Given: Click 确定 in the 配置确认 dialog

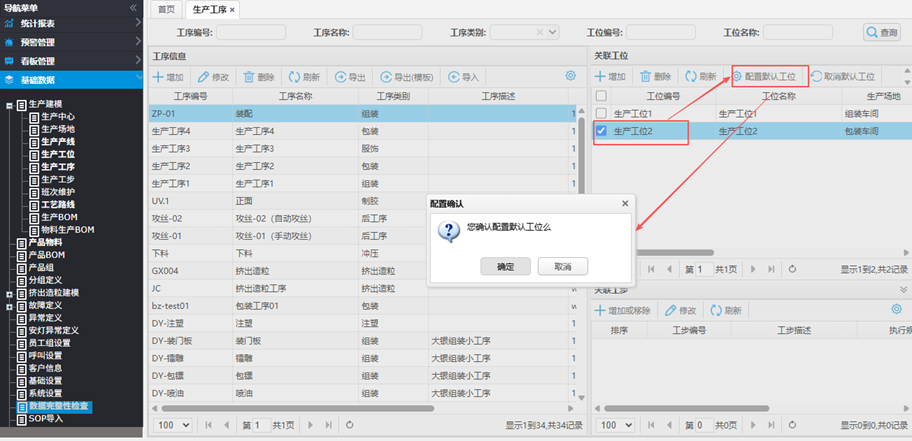Looking at the screenshot, I should coord(505,266).
